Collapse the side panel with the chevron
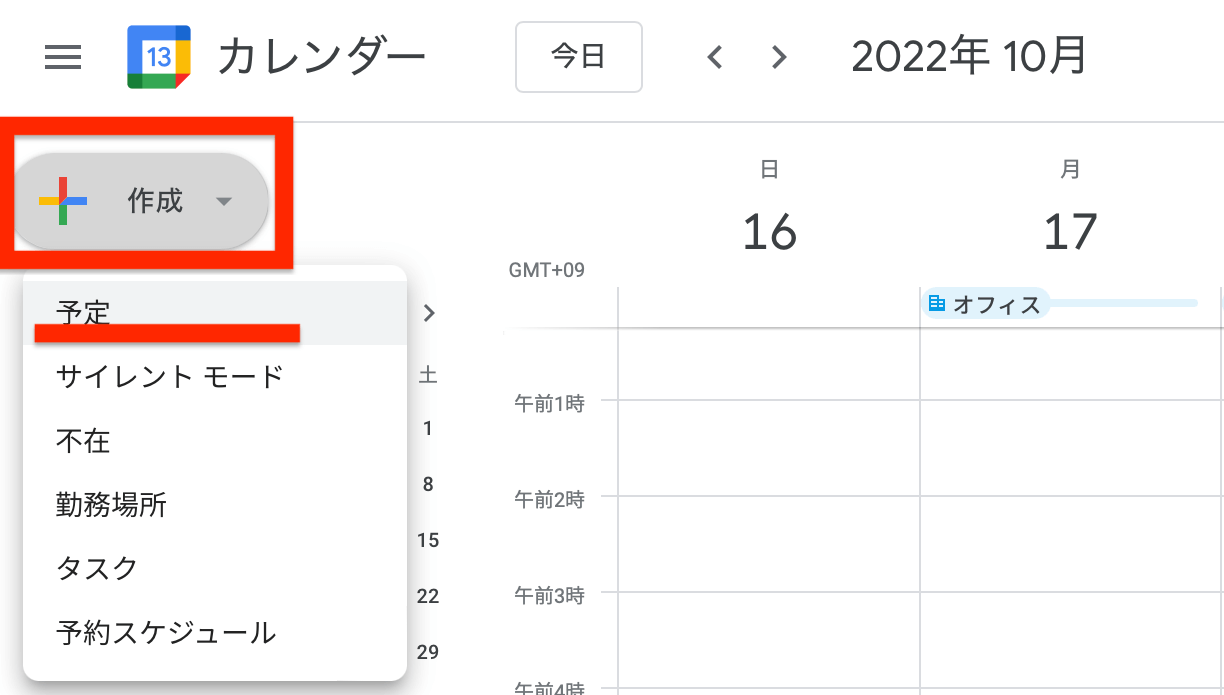This screenshot has height=695, width=1224. tap(429, 313)
